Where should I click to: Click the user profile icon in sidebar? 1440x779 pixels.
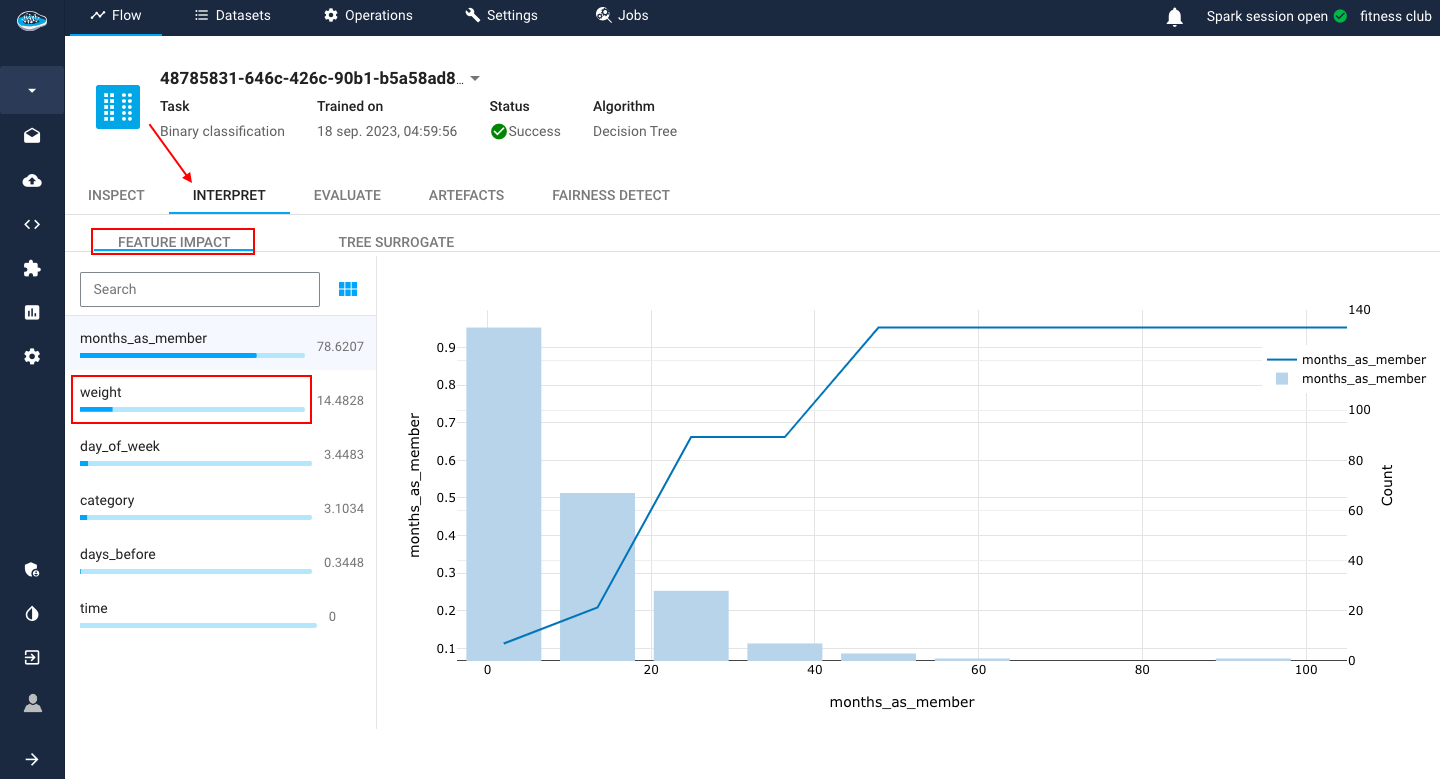[x=32, y=703]
